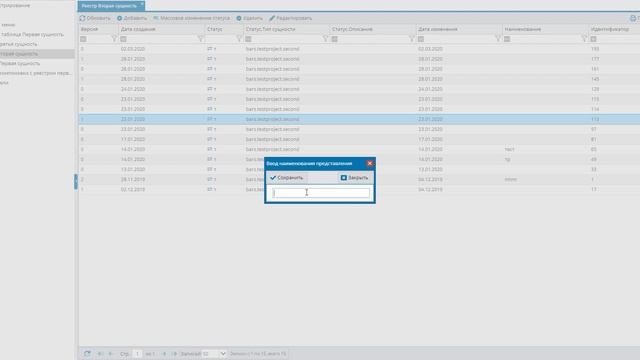Open filter operator menu under Дата создания

pyautogui.click(x=123, y=39)
